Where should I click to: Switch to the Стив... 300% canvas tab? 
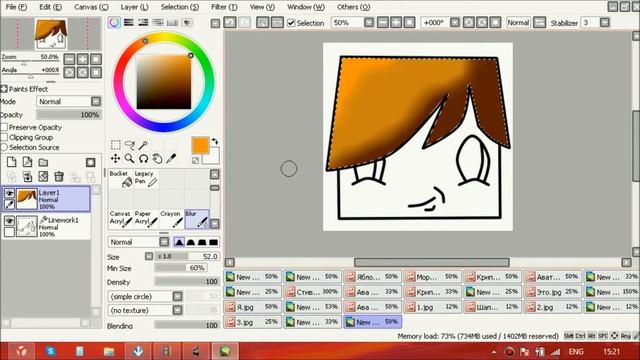[313, 292]
